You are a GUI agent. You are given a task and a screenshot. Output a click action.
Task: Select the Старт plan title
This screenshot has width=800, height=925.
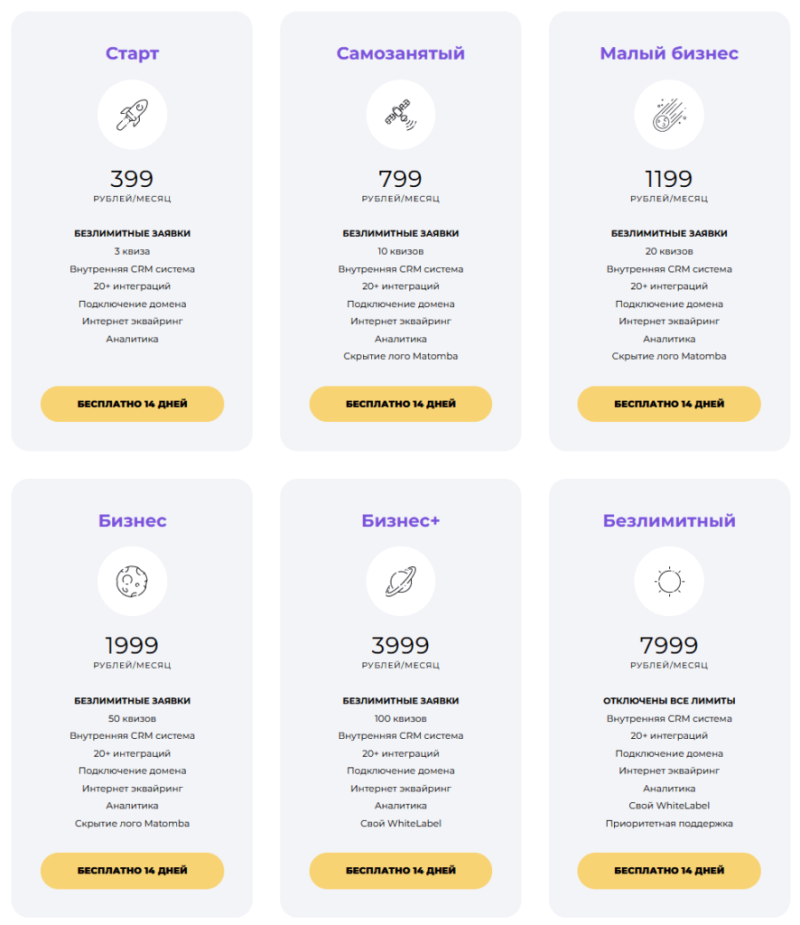[132, 54]
